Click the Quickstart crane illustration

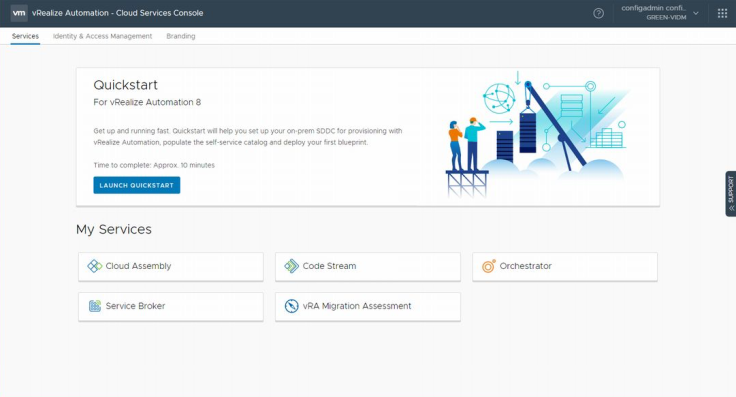pyautogui.click(x=537, y=134)
